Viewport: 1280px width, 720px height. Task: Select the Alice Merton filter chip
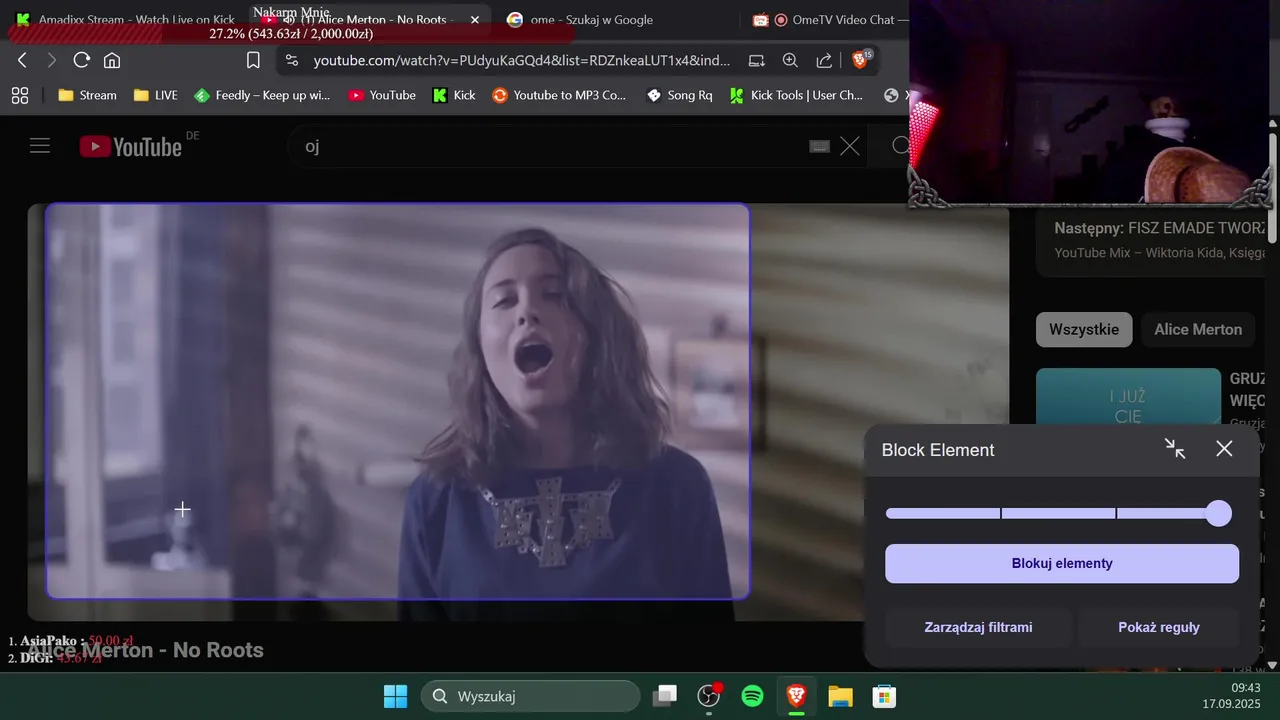coord(1198,329)
